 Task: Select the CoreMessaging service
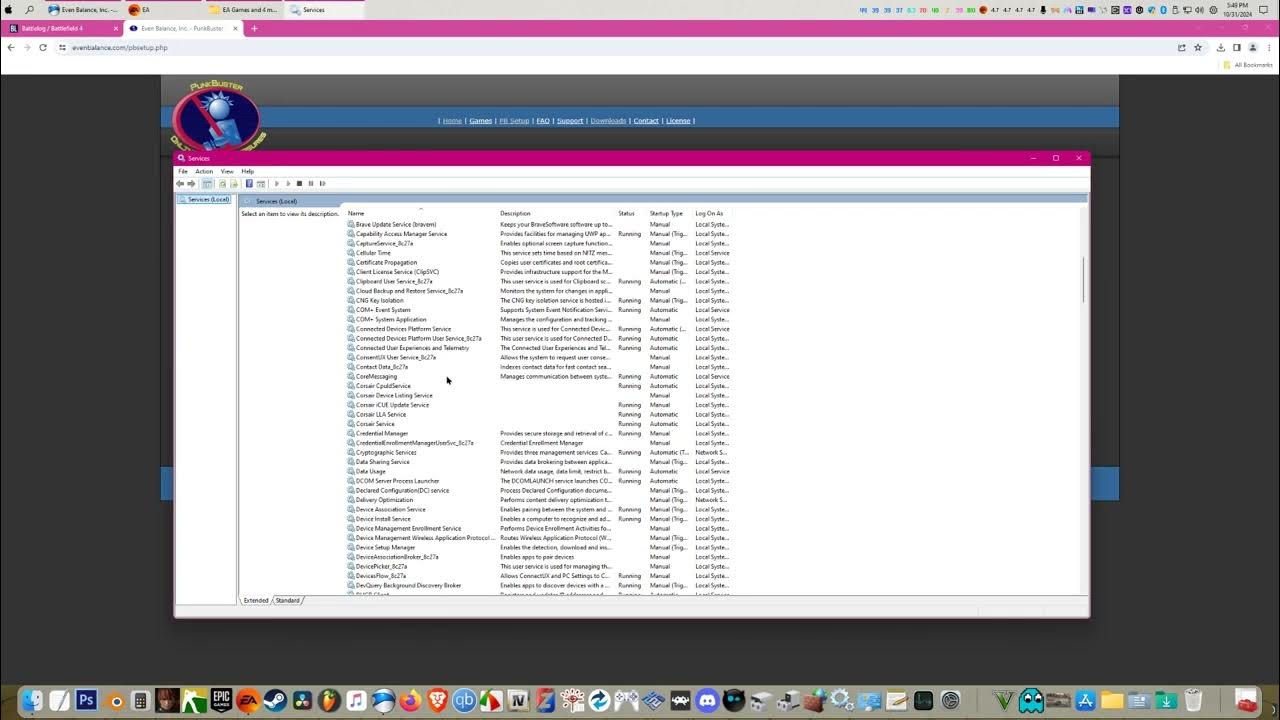click(540, 377)
